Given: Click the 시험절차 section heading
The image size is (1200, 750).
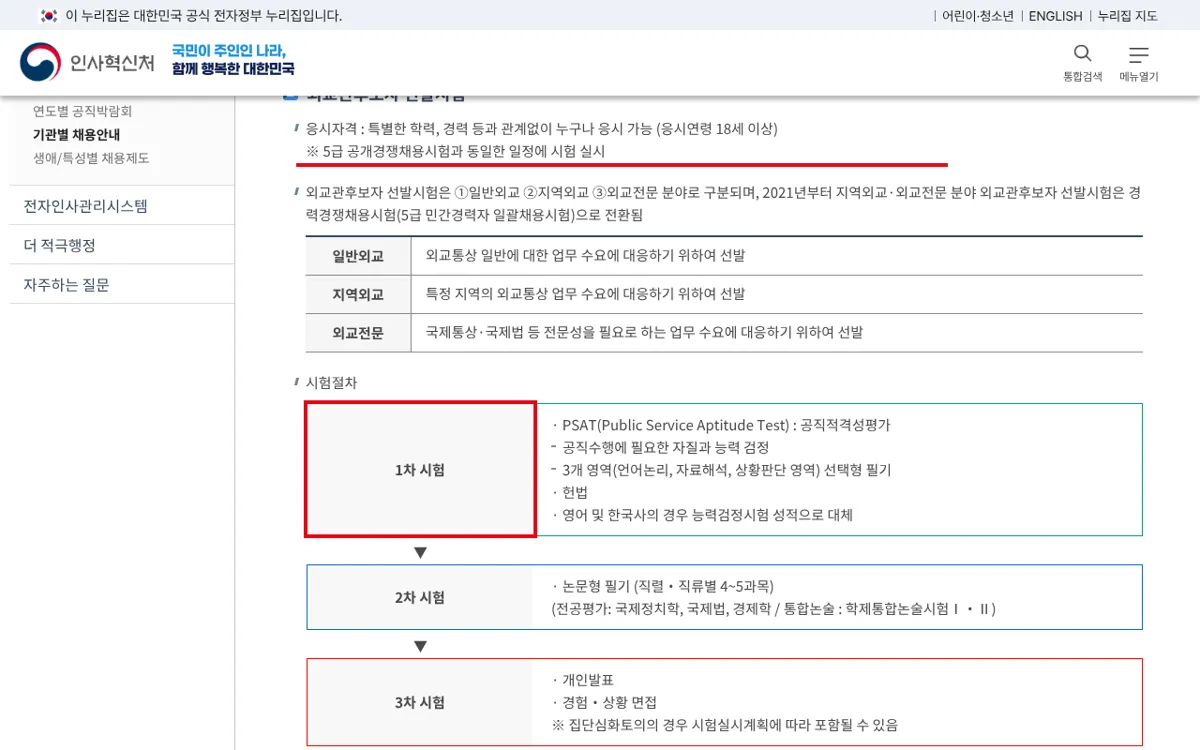Looking at the screenshot, I should coord(331,382).
